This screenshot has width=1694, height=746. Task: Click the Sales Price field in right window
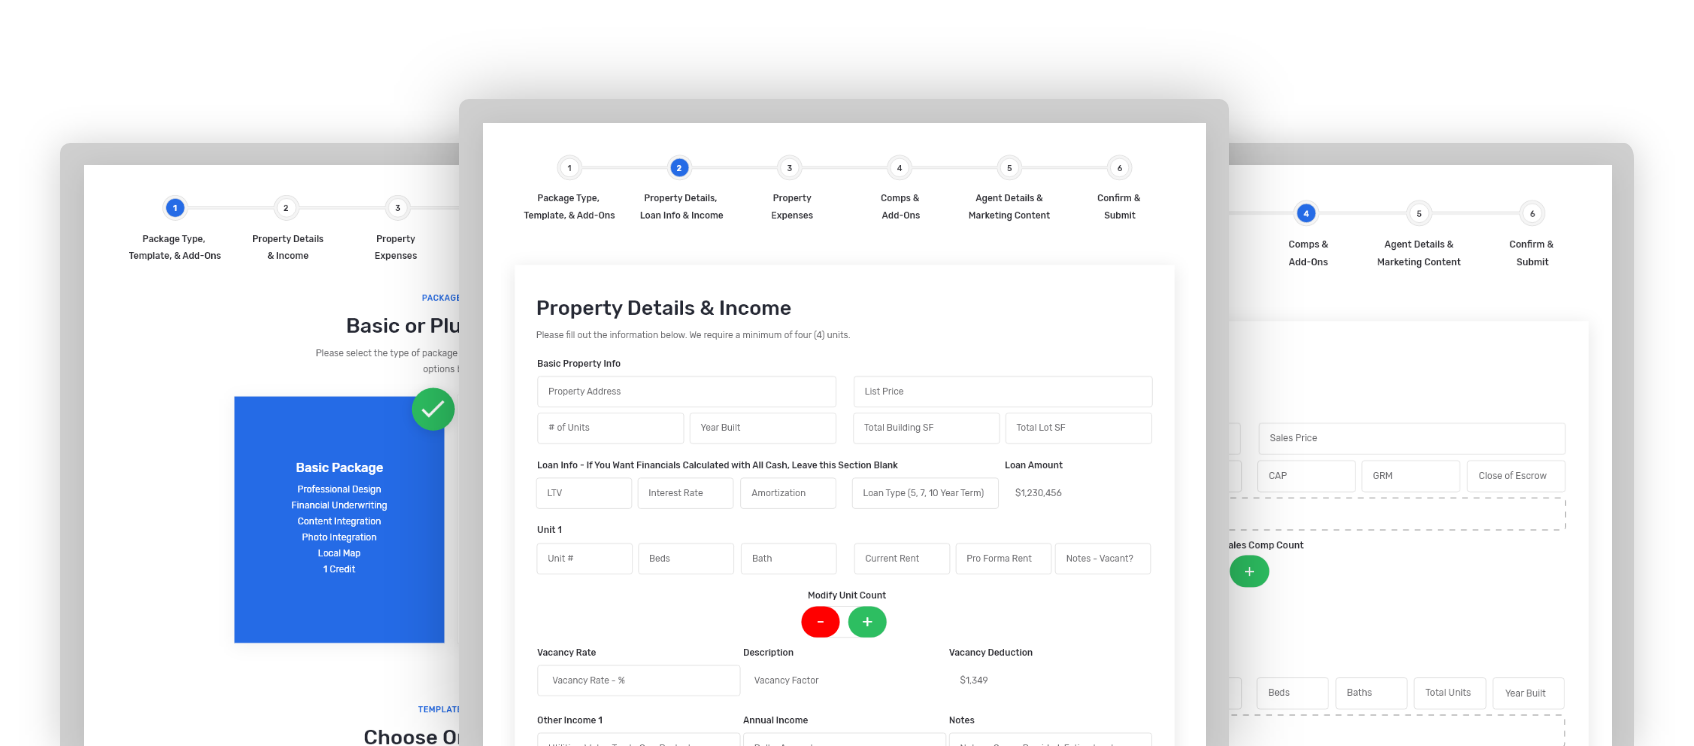[x=1412, y=438]
